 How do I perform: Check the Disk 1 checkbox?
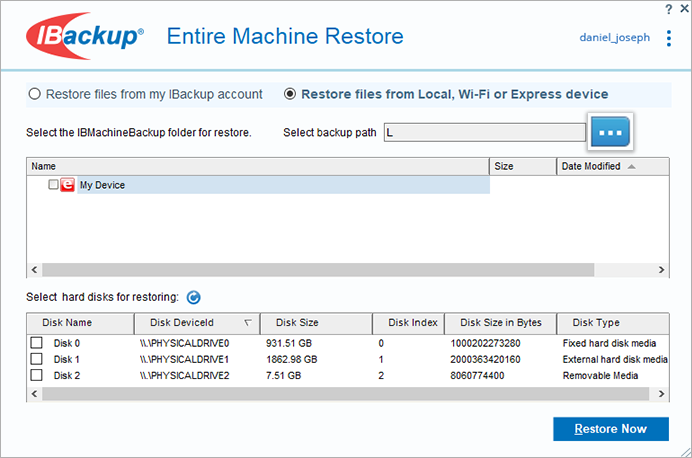point(37,359)
